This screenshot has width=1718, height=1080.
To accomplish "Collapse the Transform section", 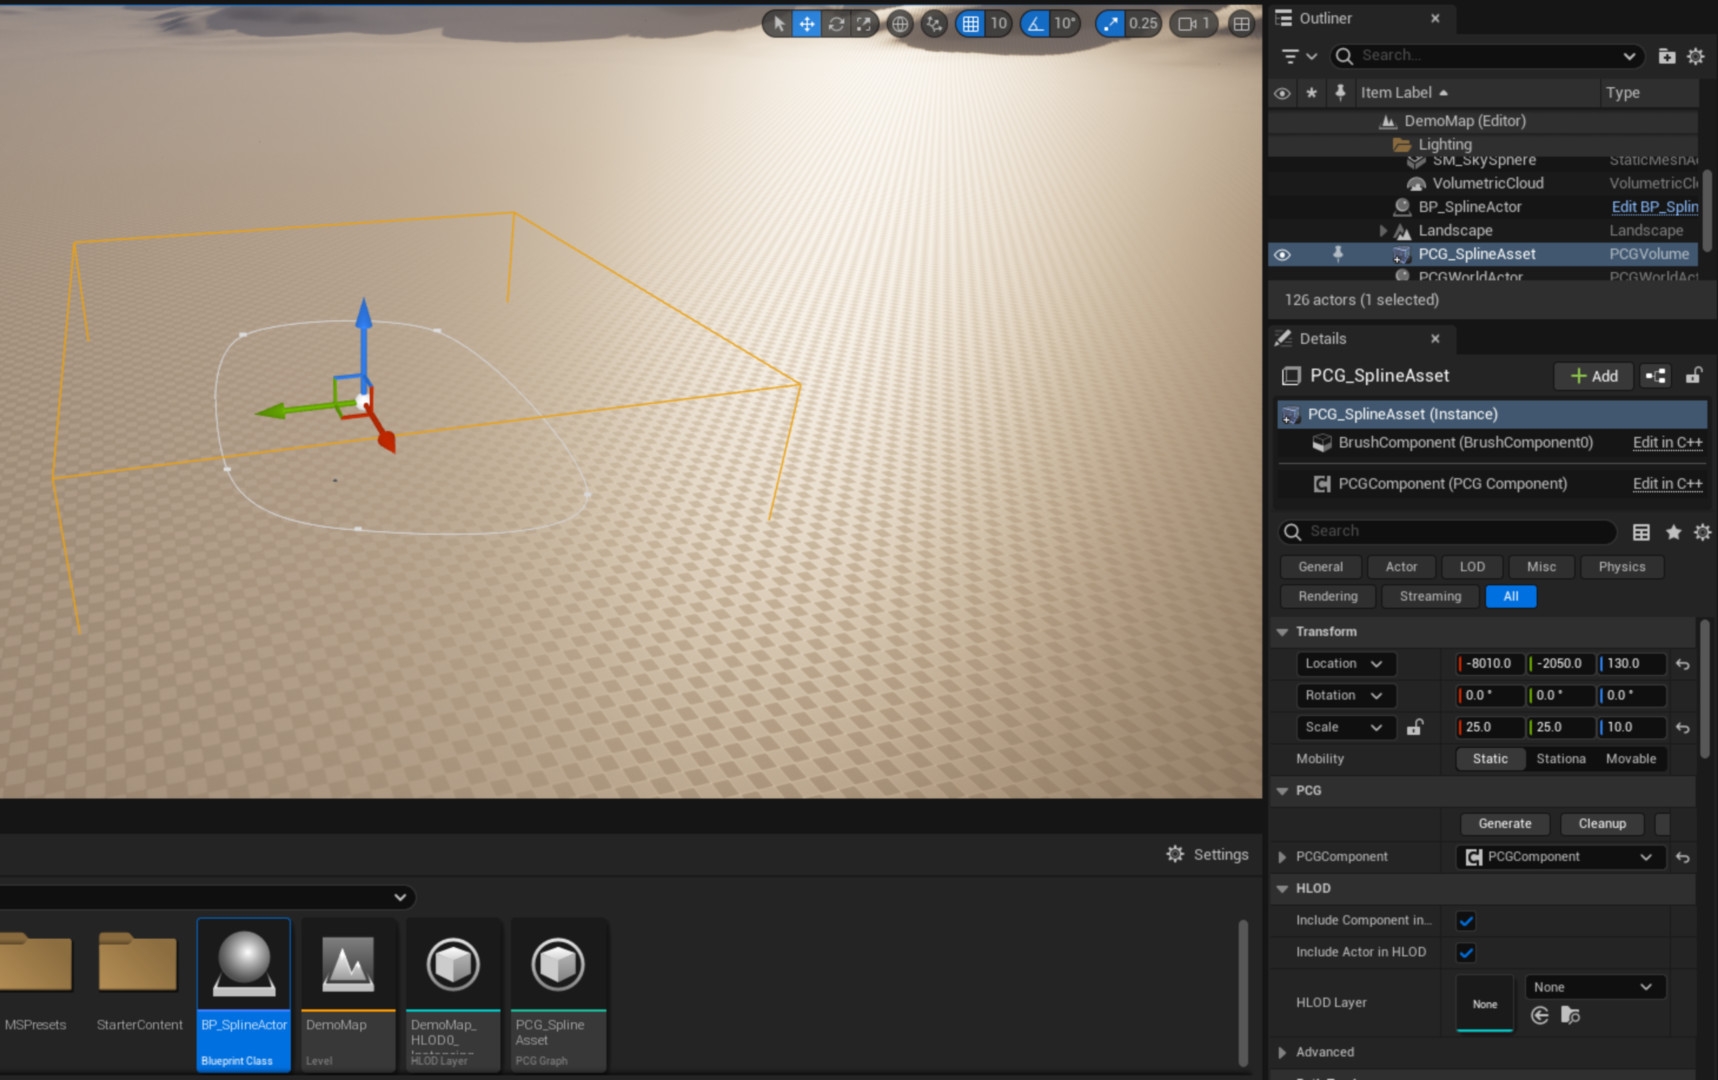I will click(1283, 632).
